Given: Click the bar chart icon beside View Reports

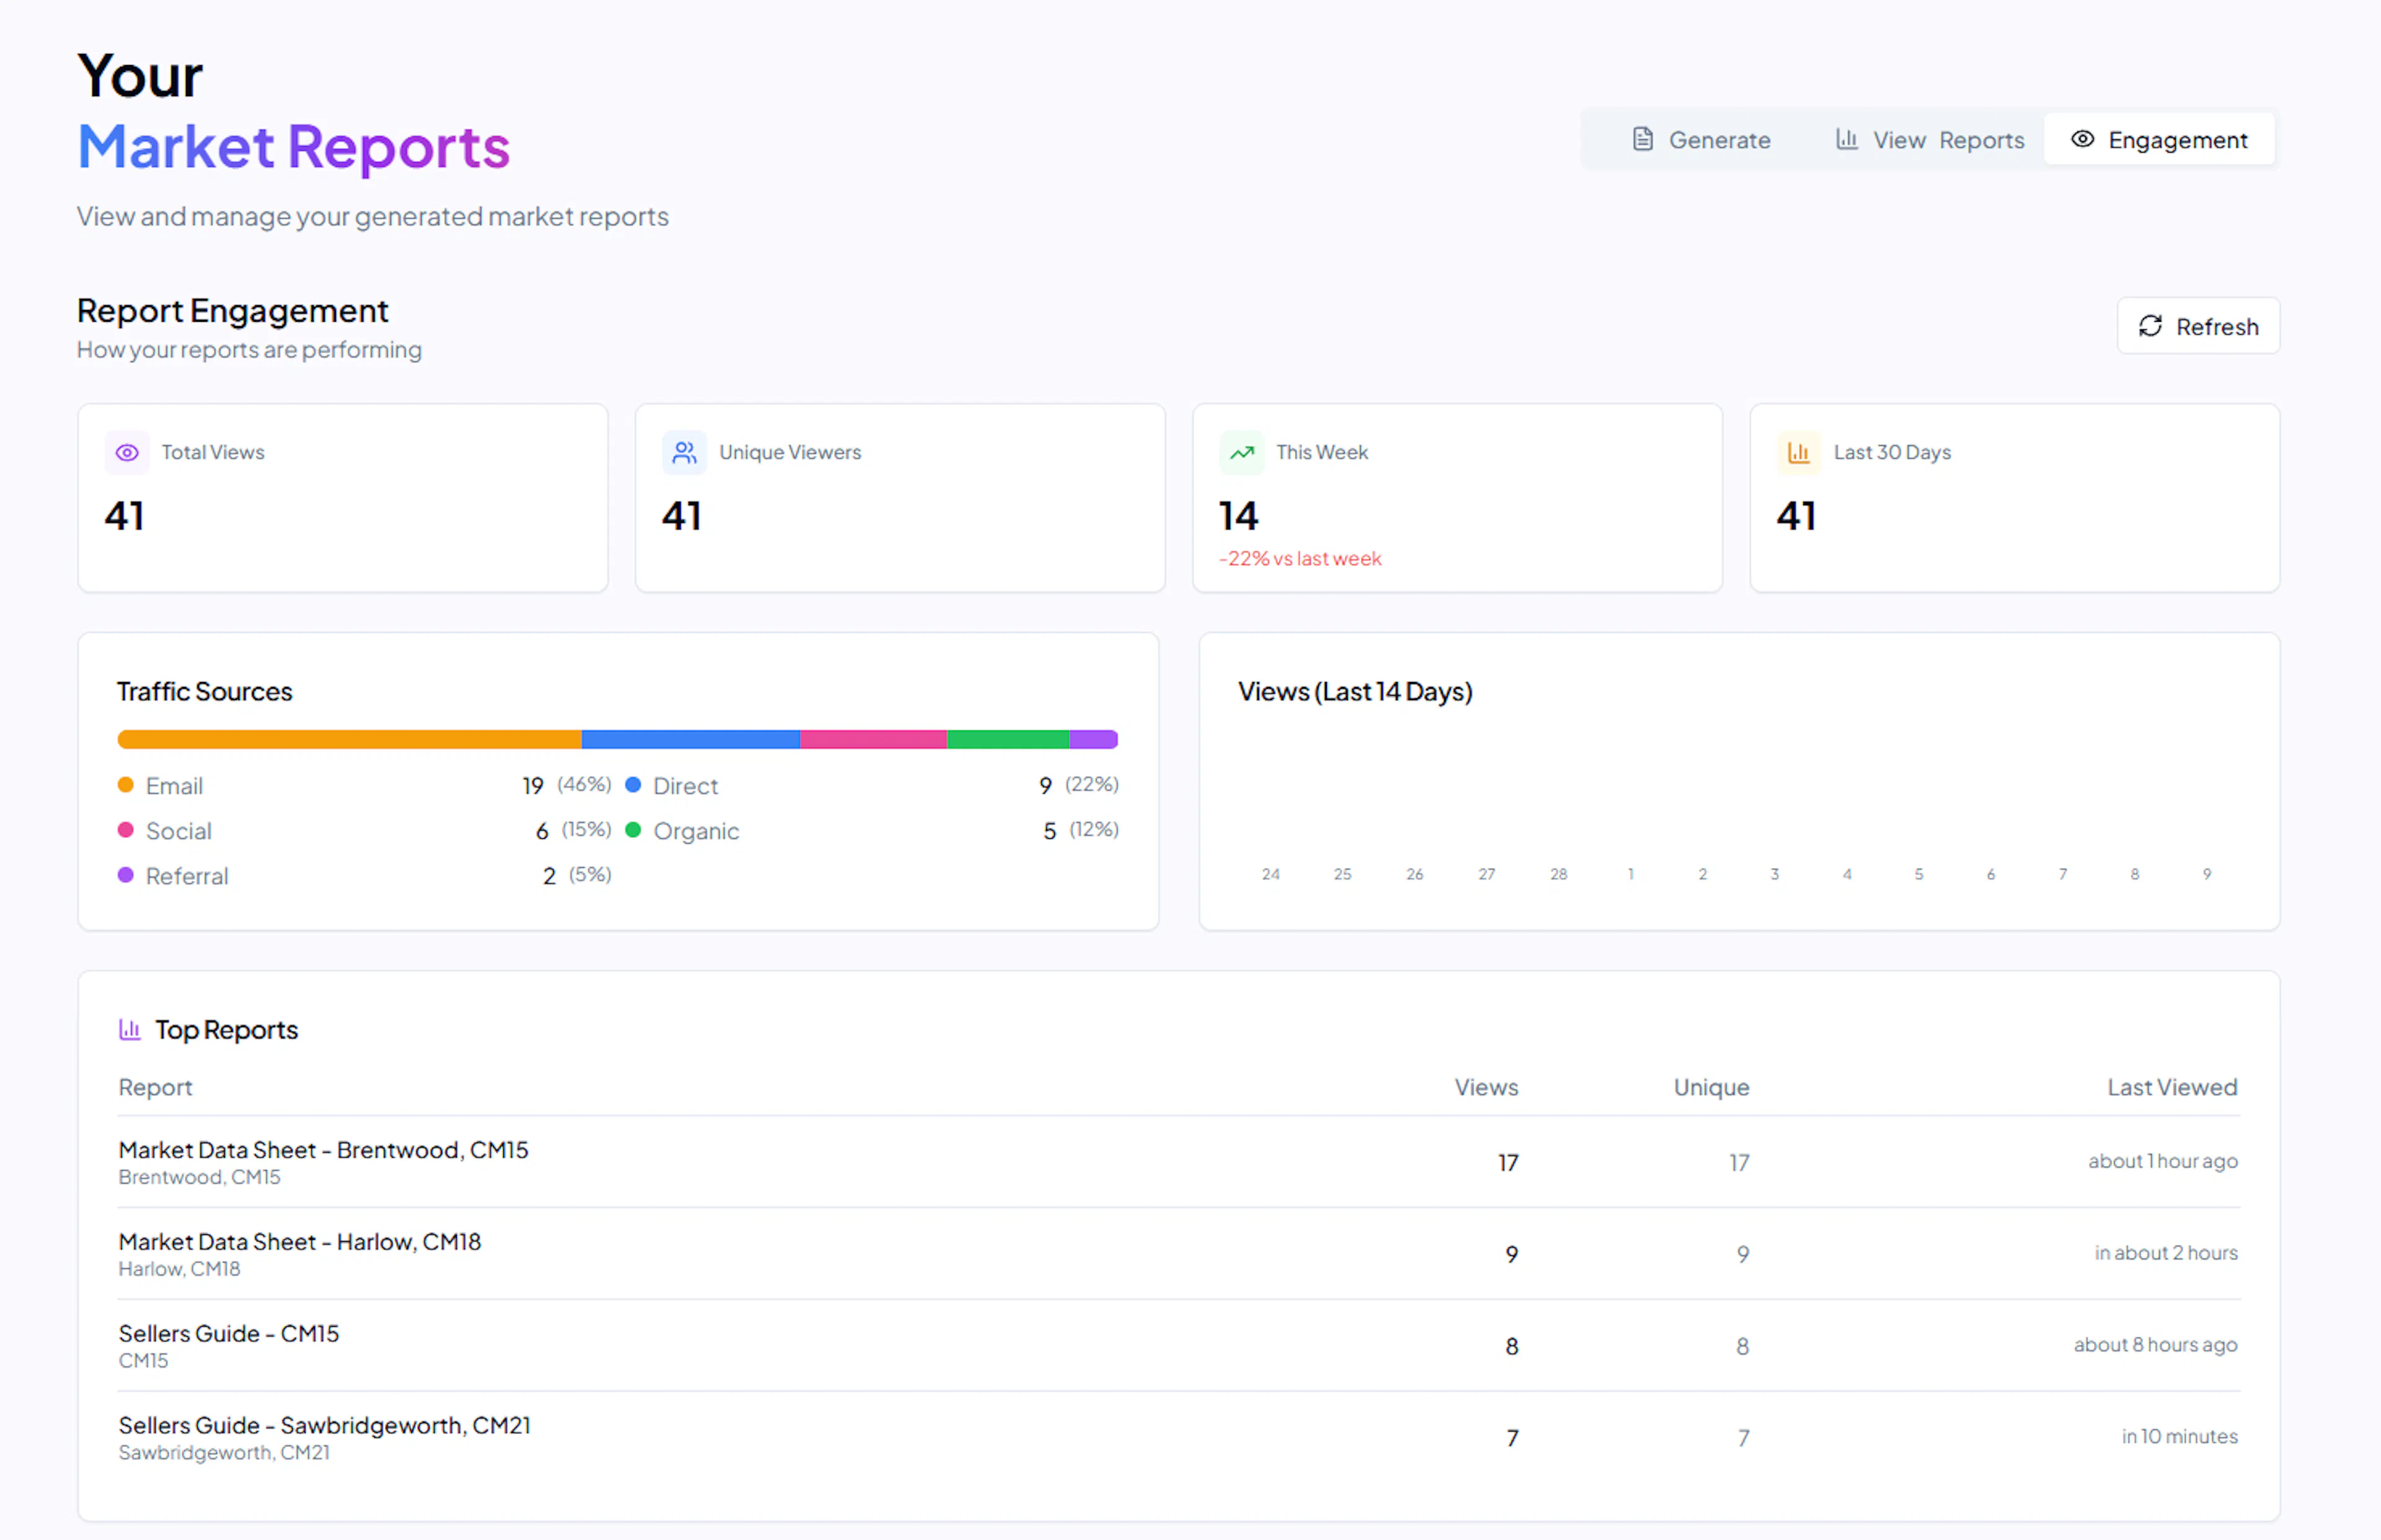Looking at the screenshot, I should pyautogui.click(x=1846, y=139).
